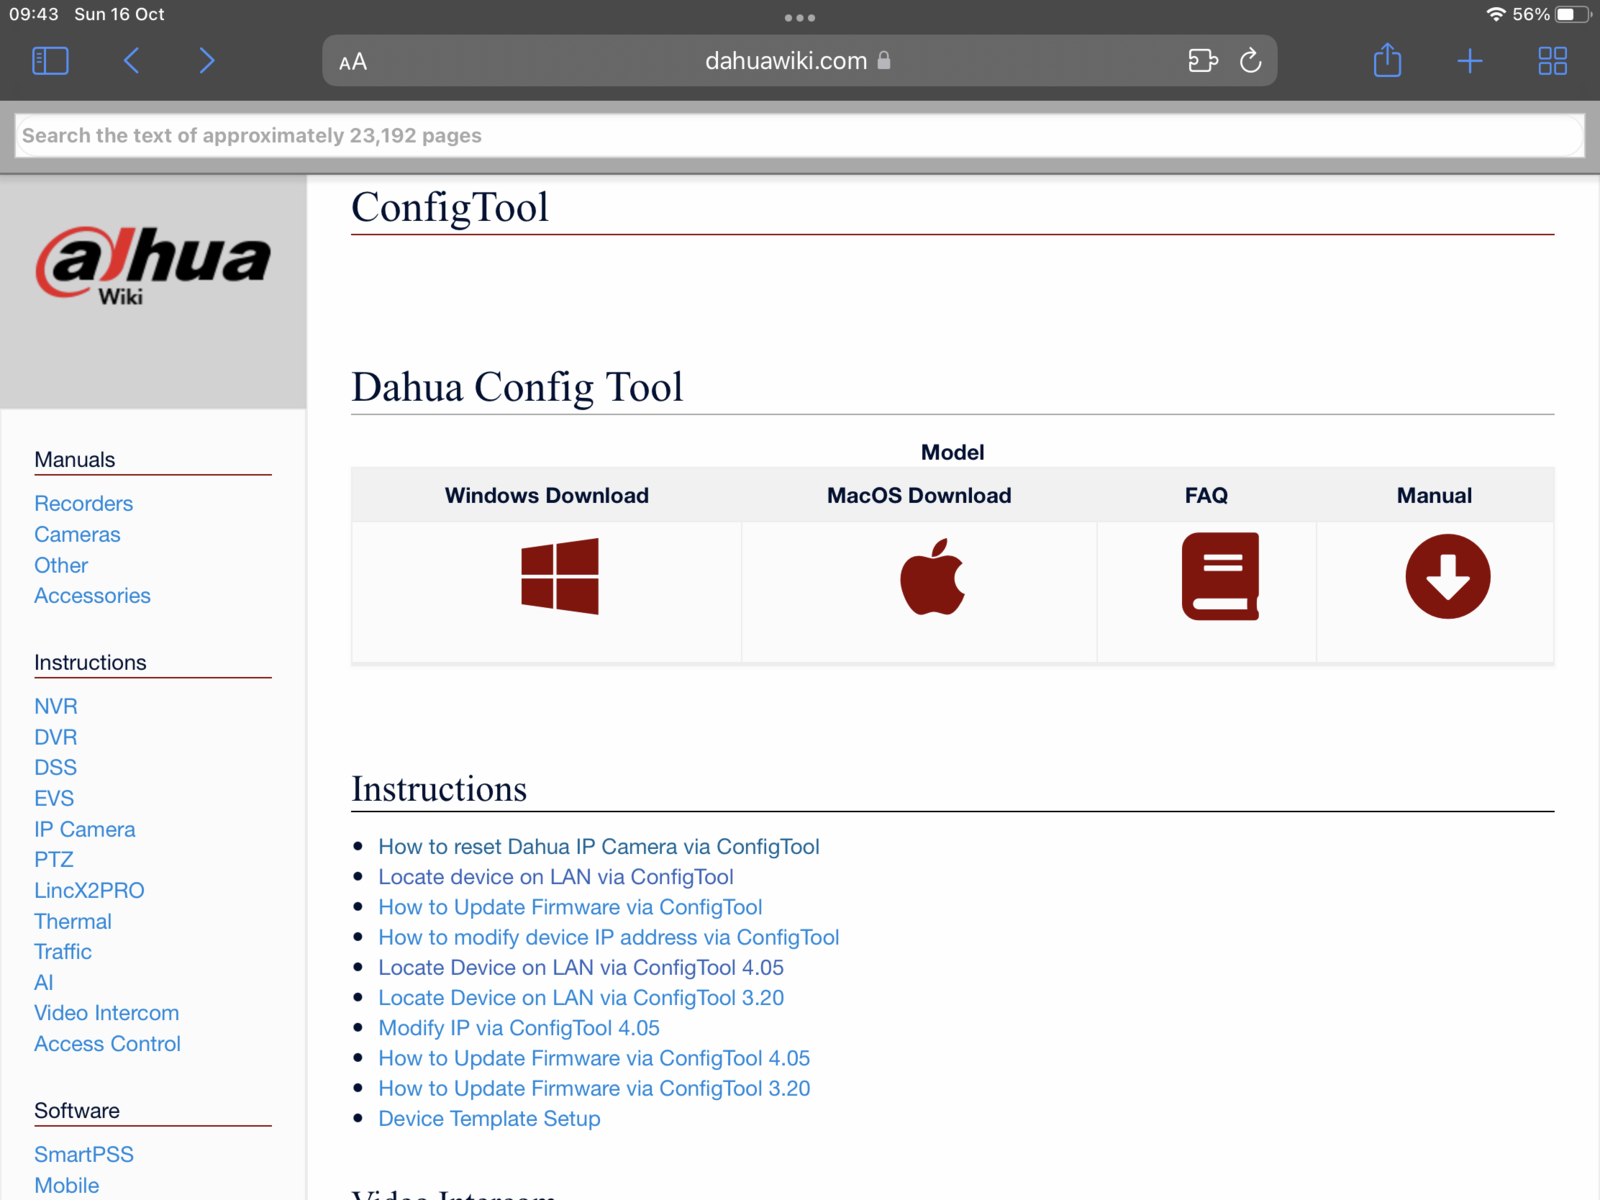Tap the dahuawiki.com address bar
Viewport: 1600px width, 1200px height.
[786, 61]
